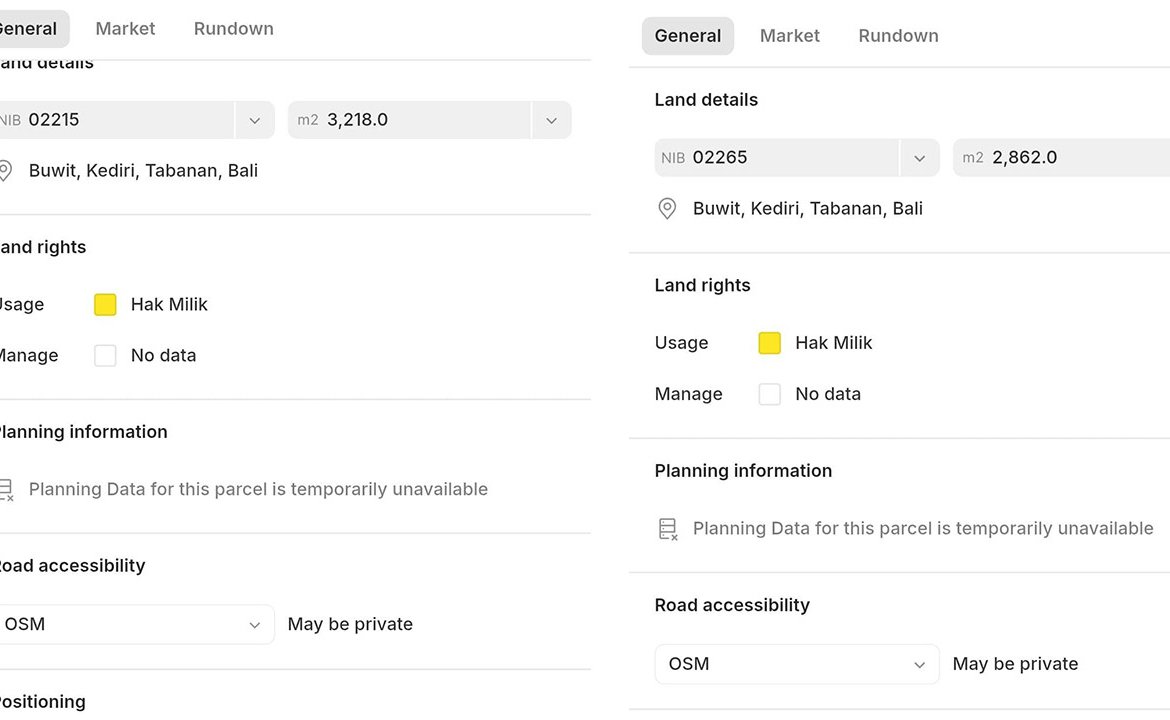Expand the NIB 02265 dropdown chevron
The height and width of the screenshot is (720, 1170).
(919, 158)
